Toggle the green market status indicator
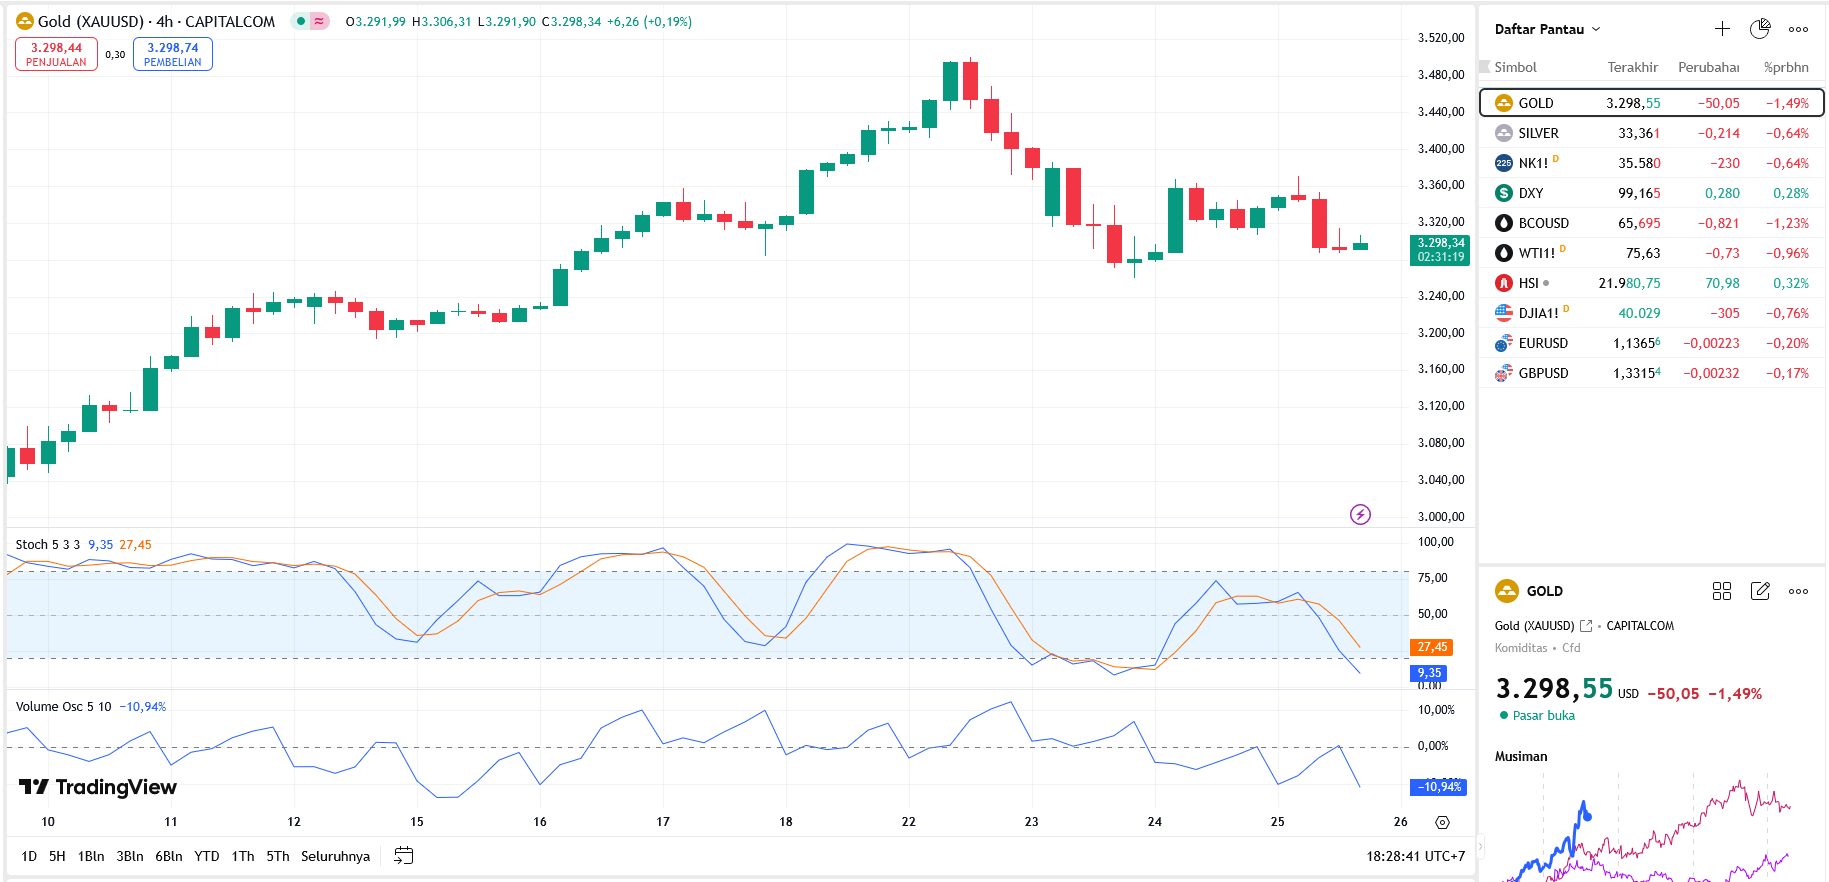 pos(300,21)
